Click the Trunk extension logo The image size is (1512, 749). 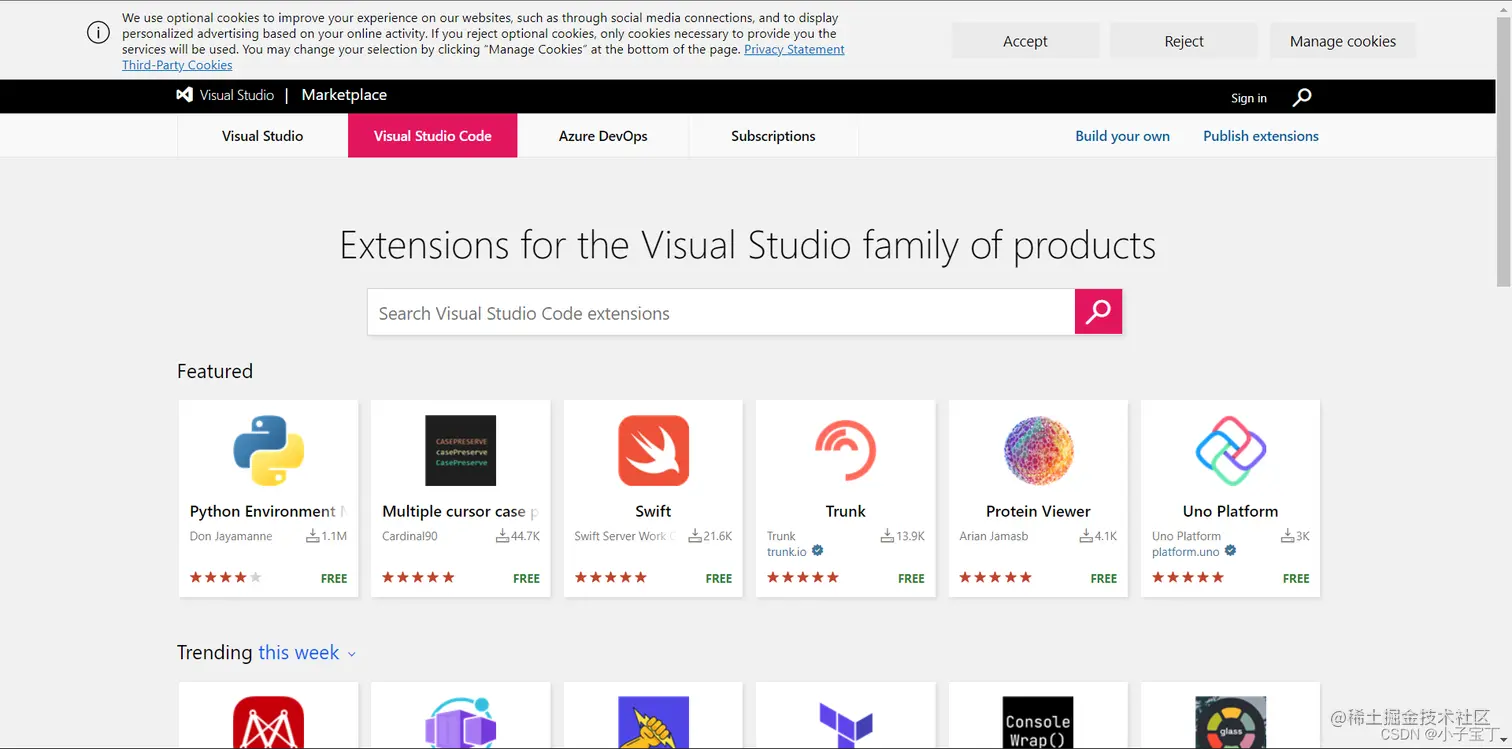tap(845, 451)
